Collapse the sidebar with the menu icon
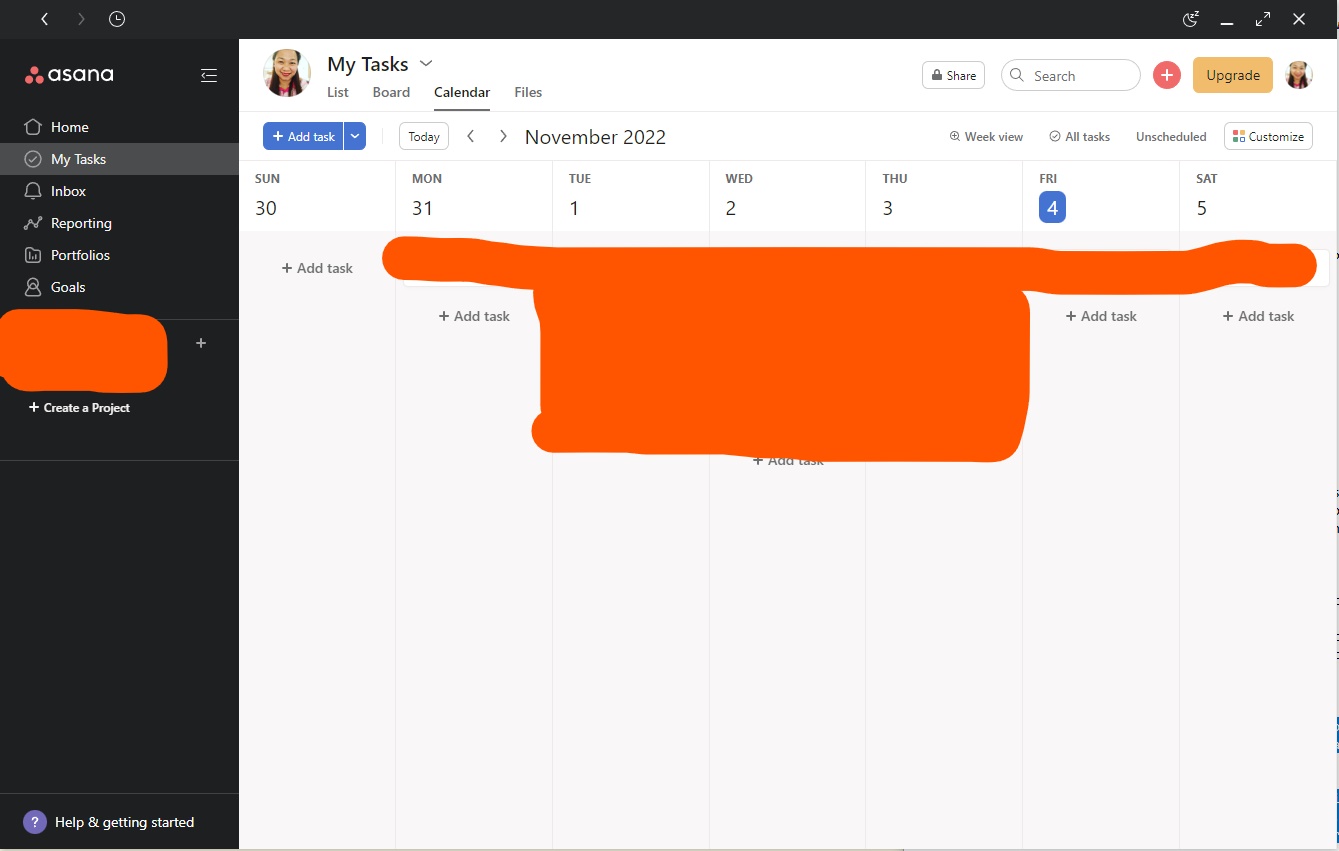This screenshot has width=1339, height=851. click(x=209, y=75)
